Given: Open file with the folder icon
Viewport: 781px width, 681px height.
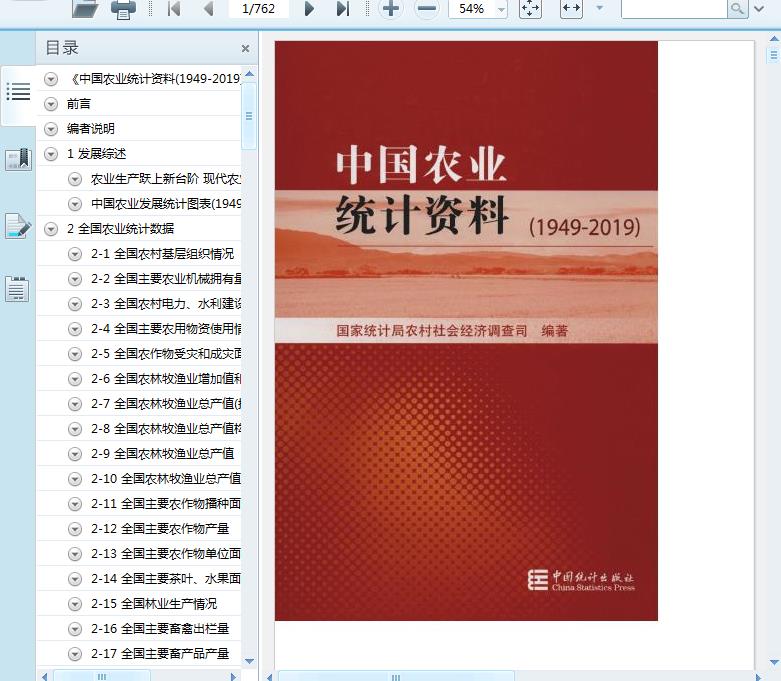Looking at the screenshot, I should coord(85,8).
